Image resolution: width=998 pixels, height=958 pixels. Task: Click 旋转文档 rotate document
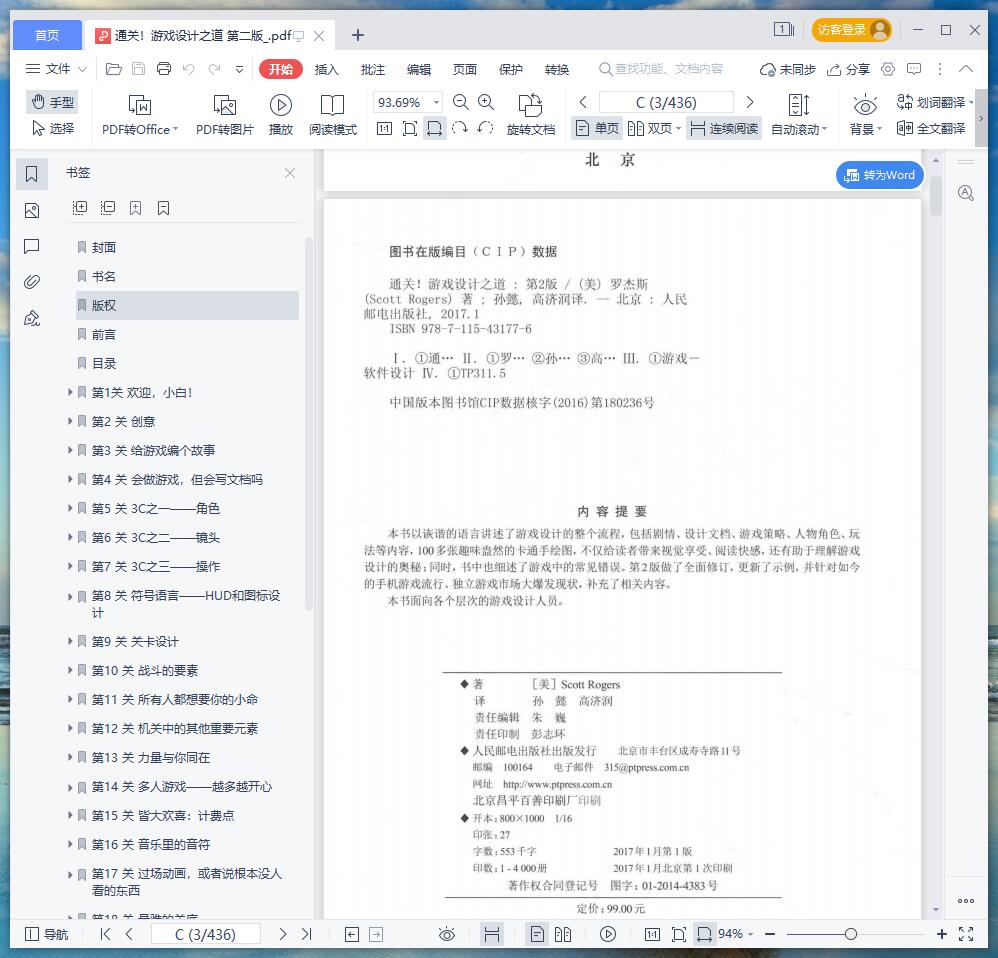tap(531, 115)
